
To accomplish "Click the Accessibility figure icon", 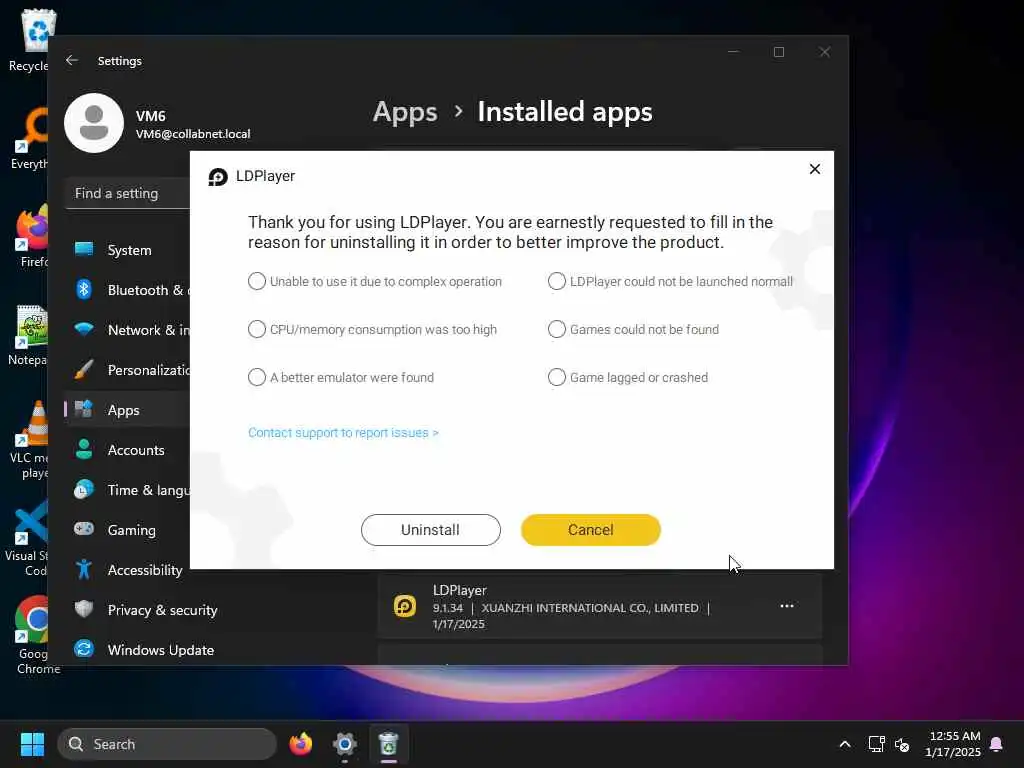I will coord(84,569).
